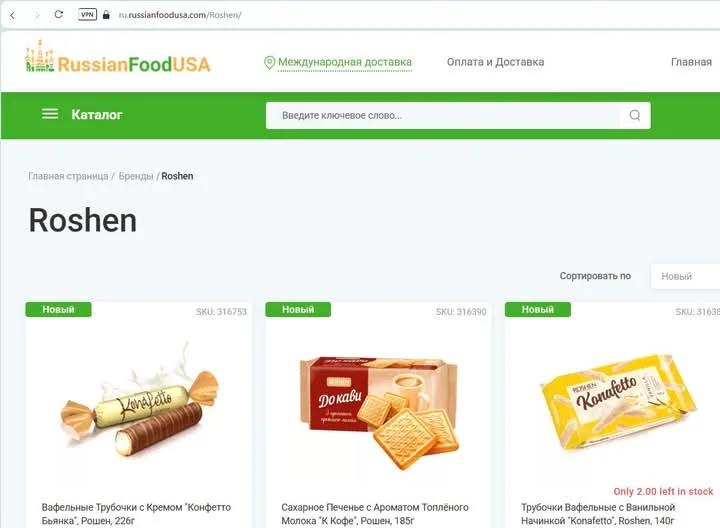Reload the page with refresh icon
Viewport: 720px width, 528px height.
point(59,15)
